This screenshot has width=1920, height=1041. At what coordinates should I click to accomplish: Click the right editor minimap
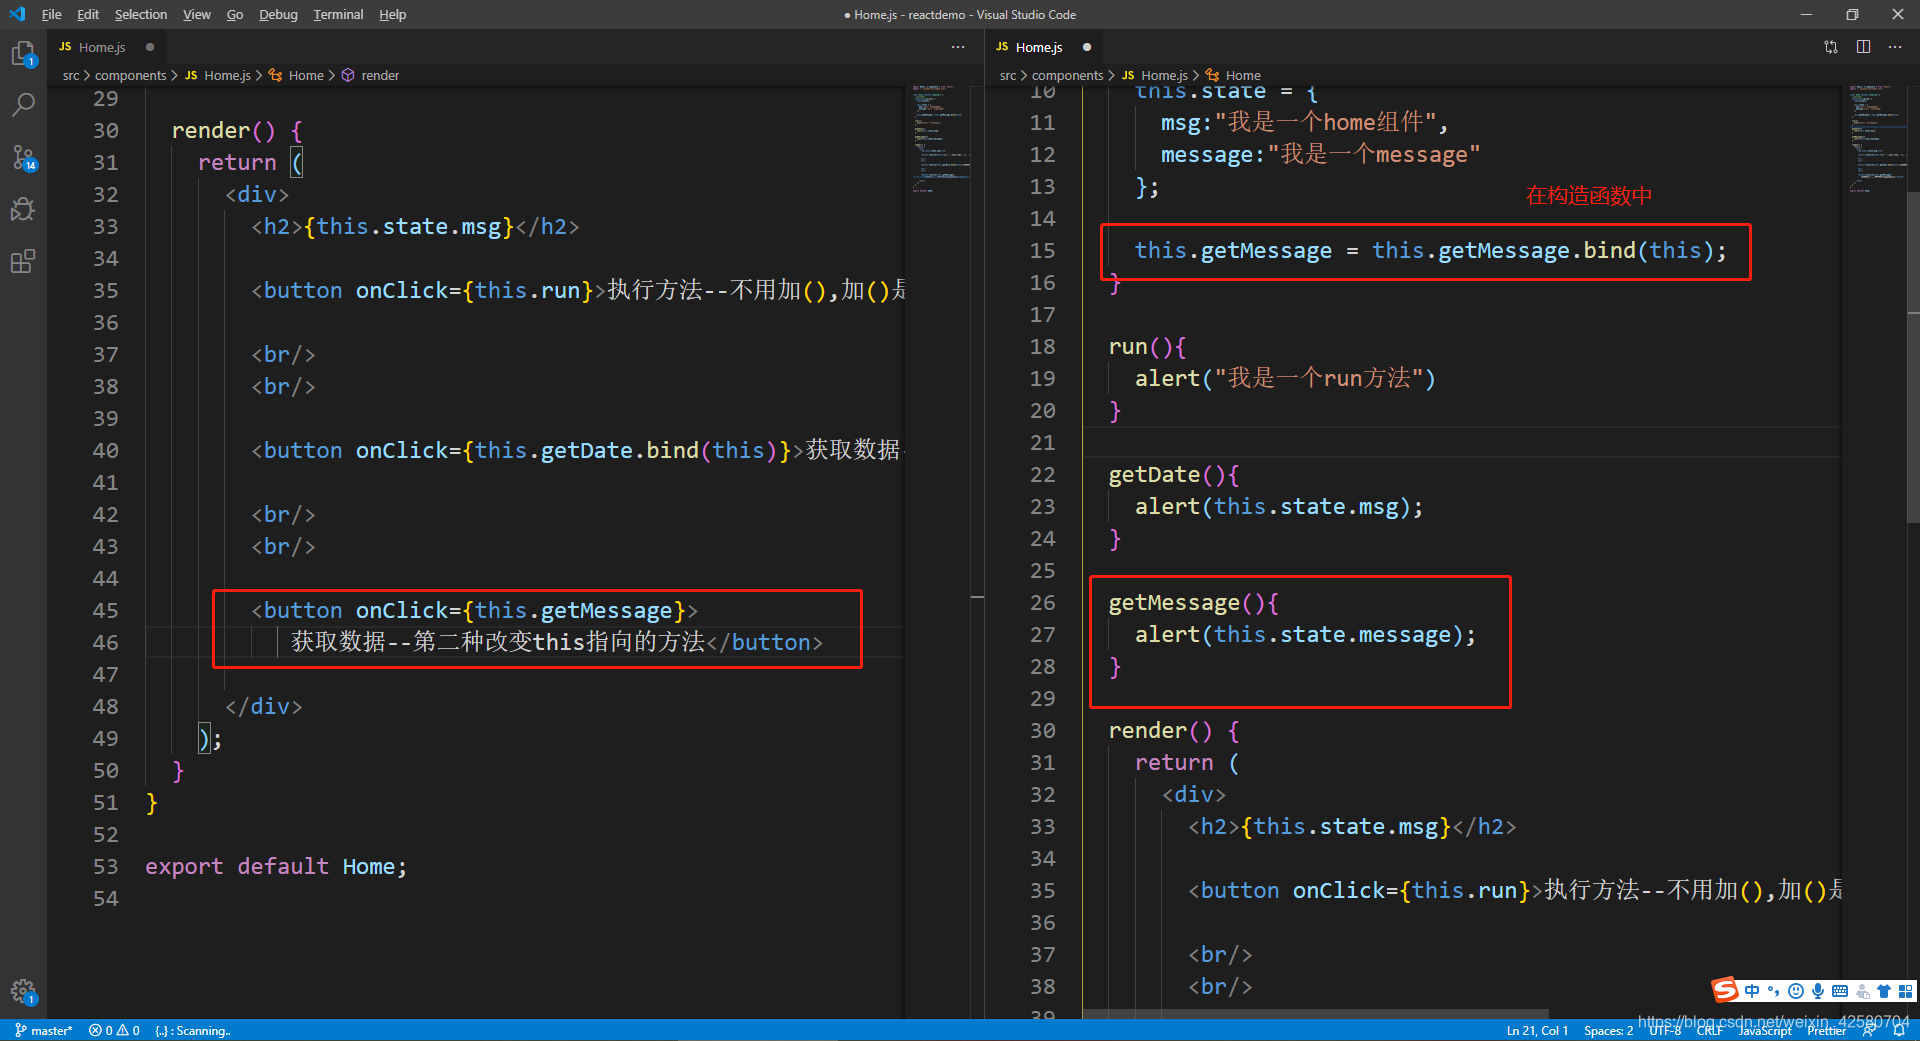[x=1877, y=138]
